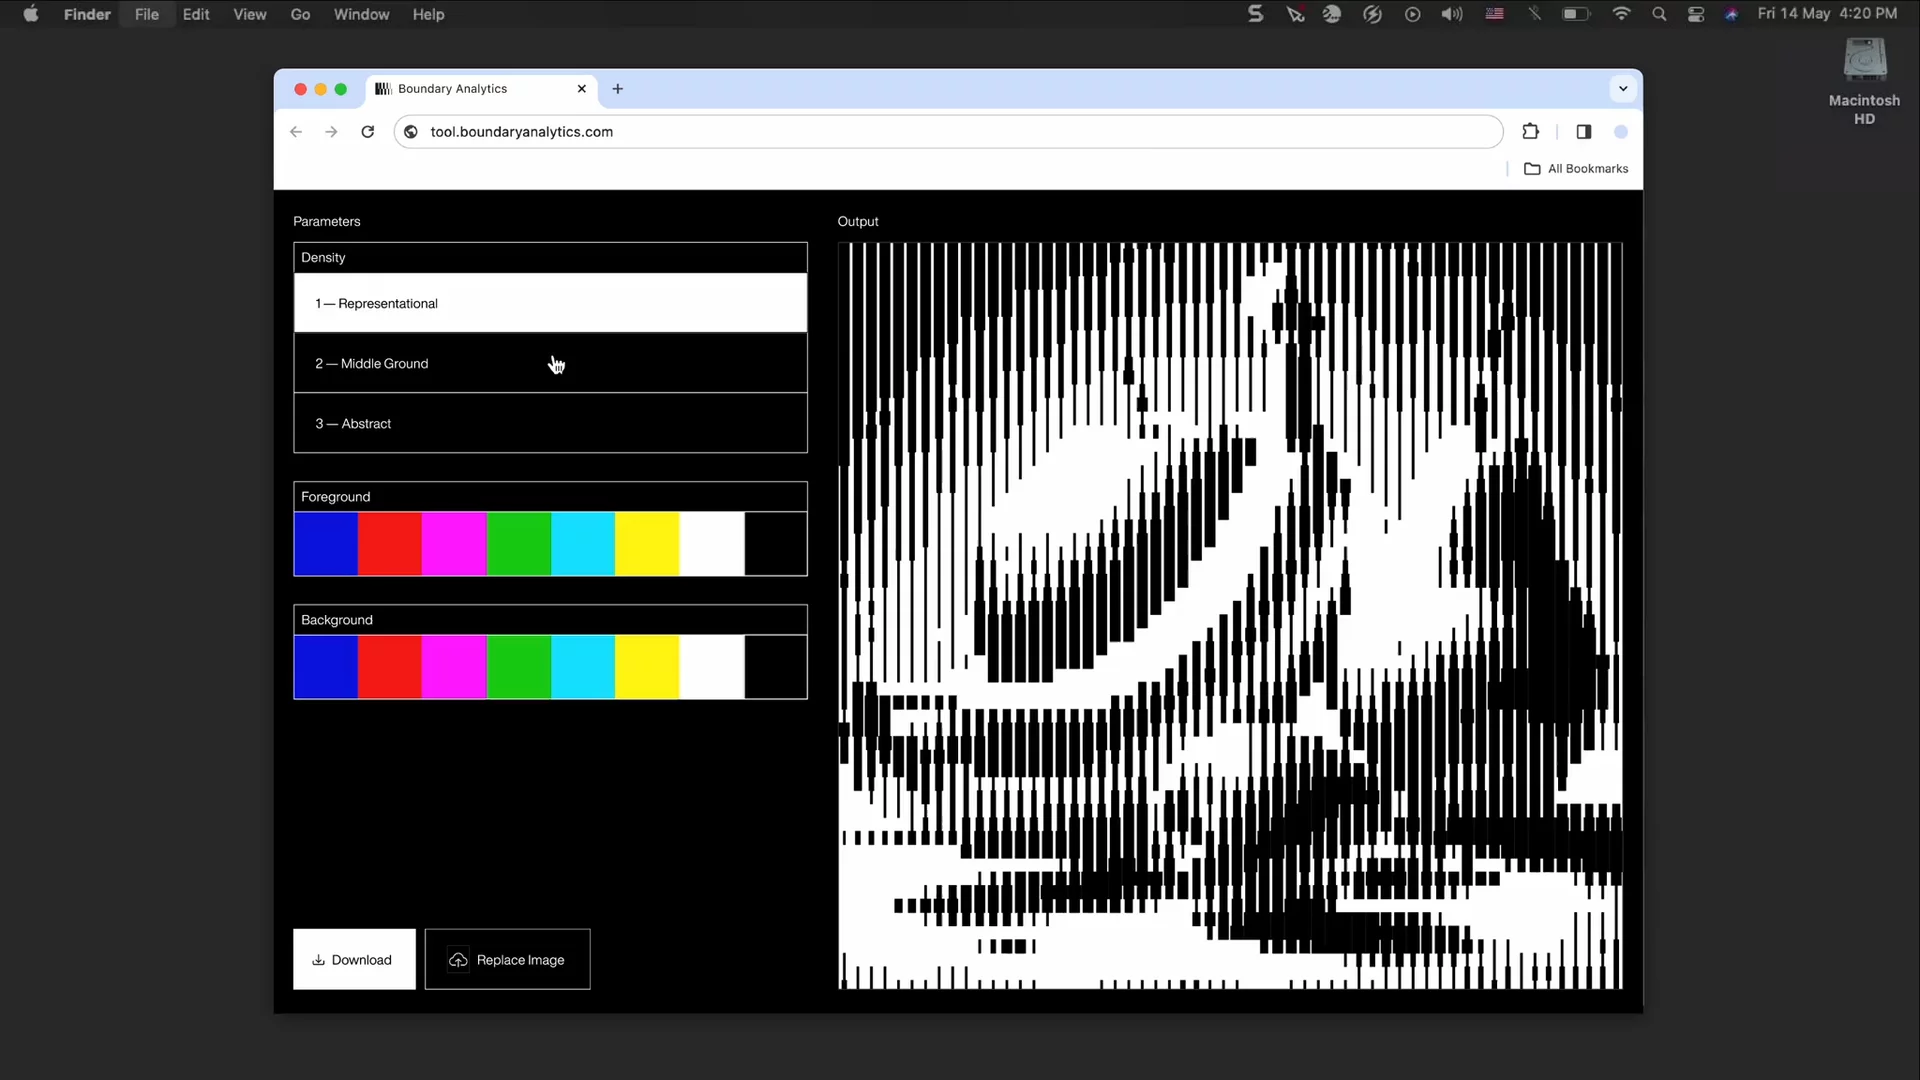
Task: Click the site info icon in address bar
Action: (x=411, y=132)
